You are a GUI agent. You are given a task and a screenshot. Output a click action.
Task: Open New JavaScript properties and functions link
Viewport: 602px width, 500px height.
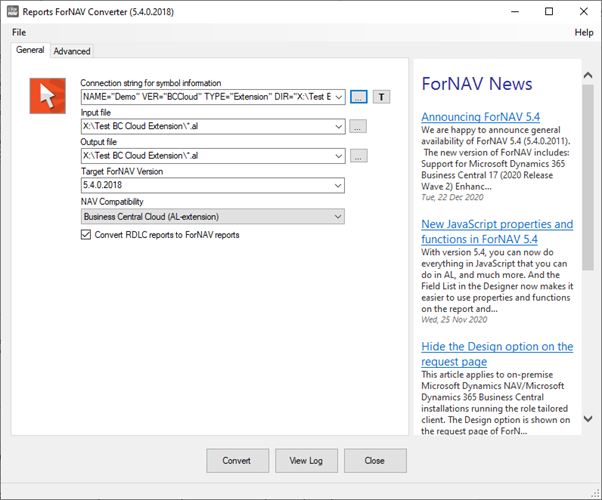point(497,232)
